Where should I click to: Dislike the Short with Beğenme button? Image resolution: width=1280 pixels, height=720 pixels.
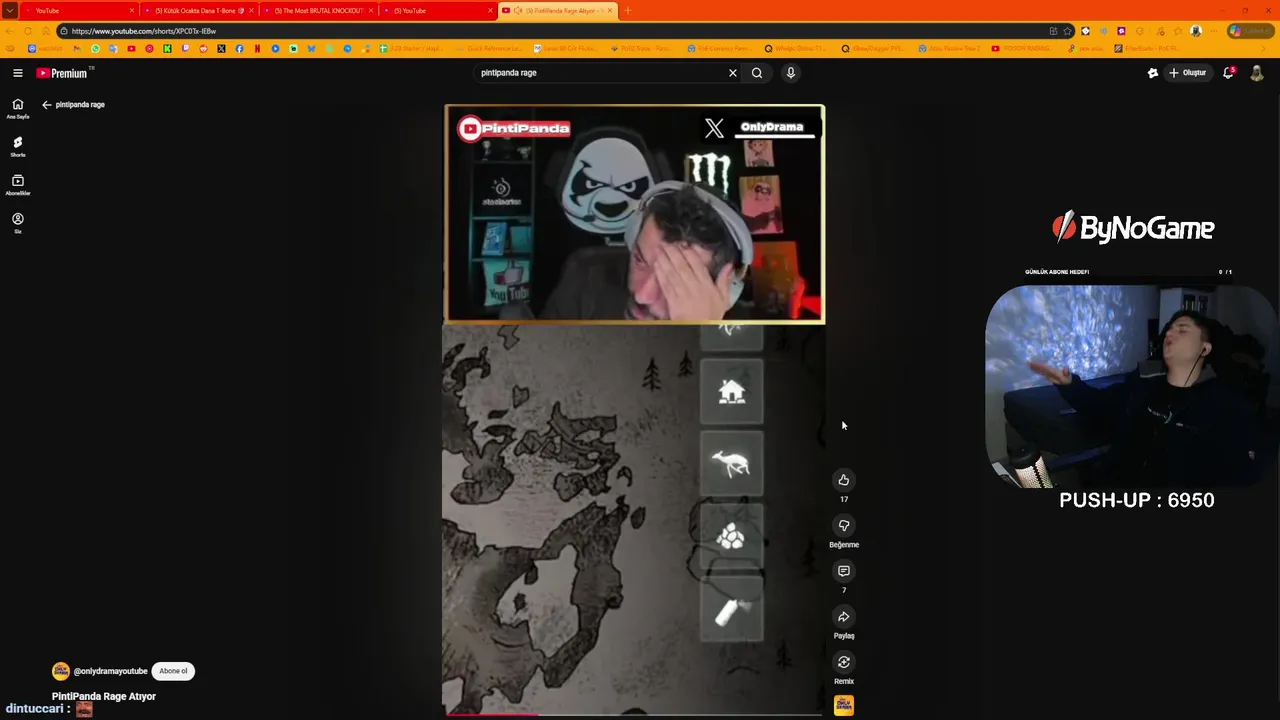coord(844,525)
